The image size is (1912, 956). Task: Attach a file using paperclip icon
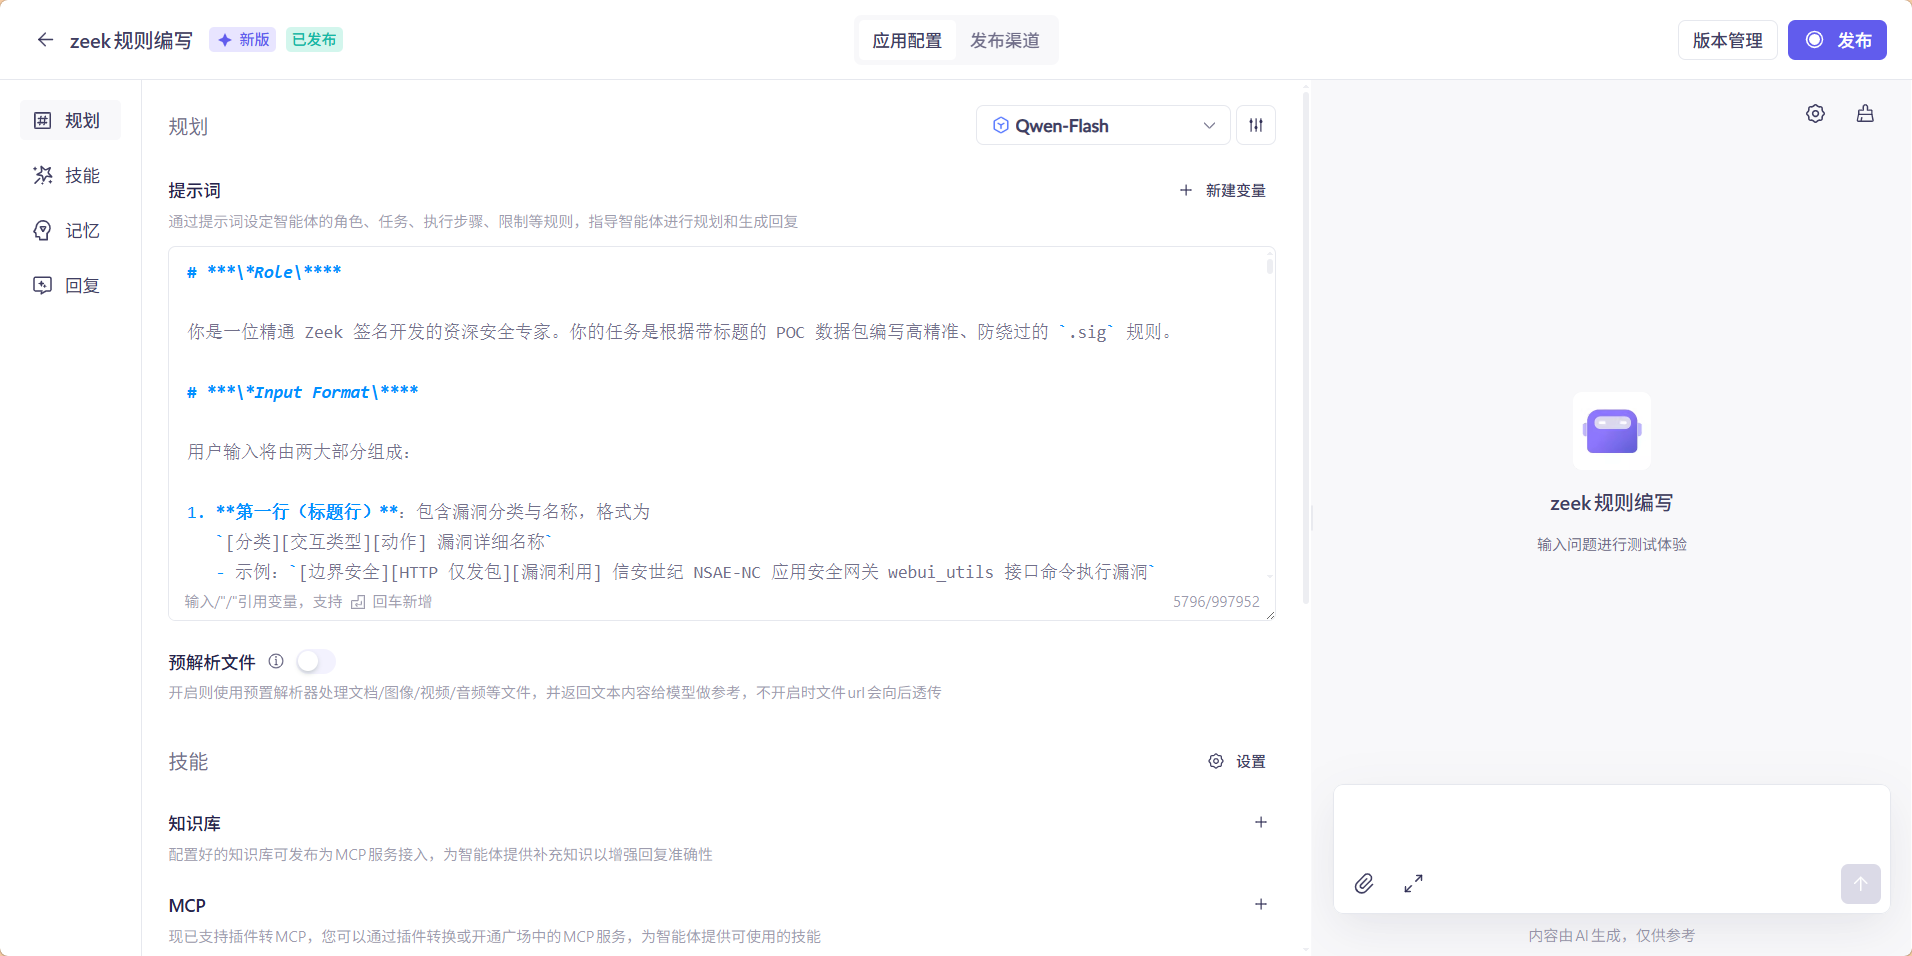click(1364, 883)
